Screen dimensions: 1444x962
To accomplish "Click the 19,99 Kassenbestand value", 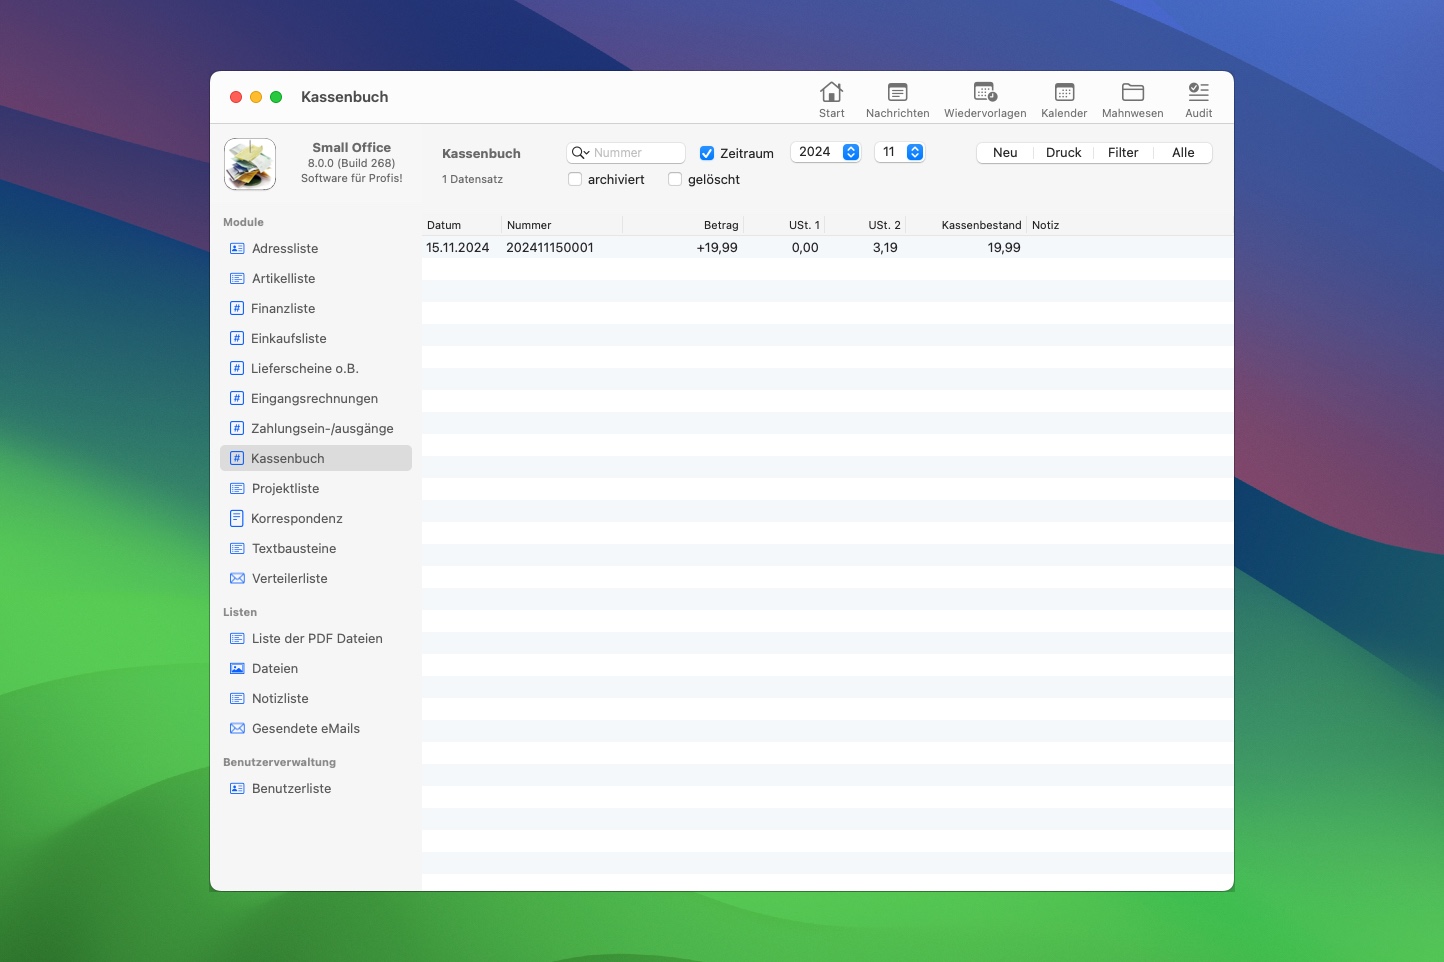I will click(1004, 247).
